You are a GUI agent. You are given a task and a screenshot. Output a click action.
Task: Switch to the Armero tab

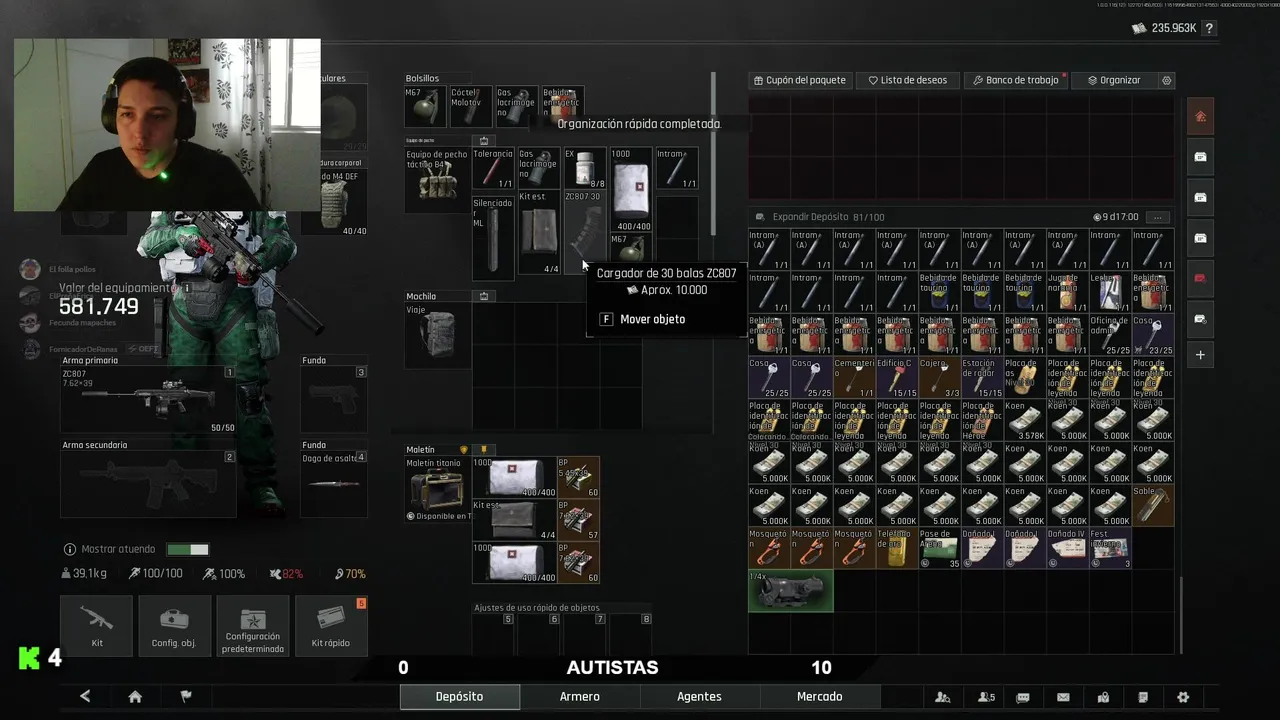(x=580, y=697)
